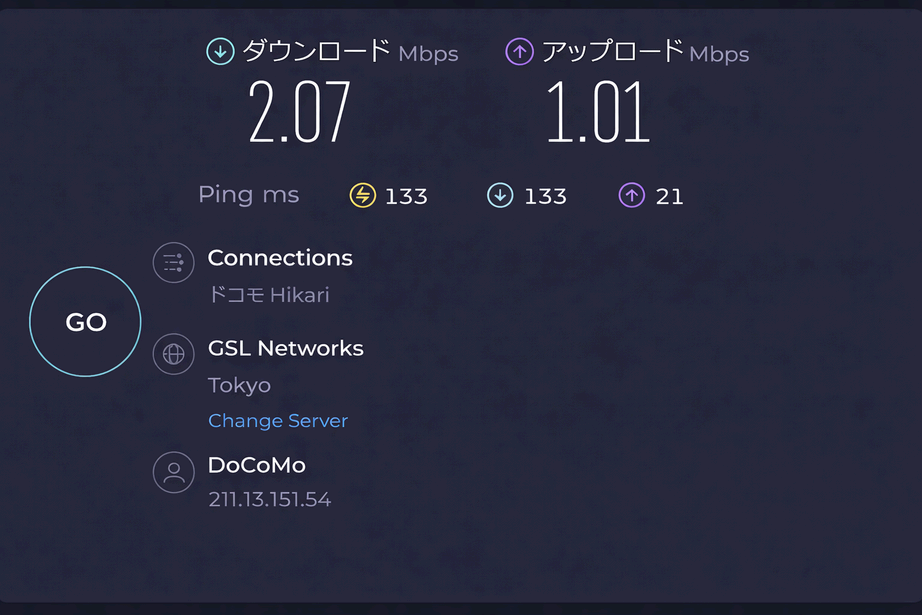Click the Change Server link
Image resolution: width=922 pixels, height=615 pixels.
coord(278,421)
